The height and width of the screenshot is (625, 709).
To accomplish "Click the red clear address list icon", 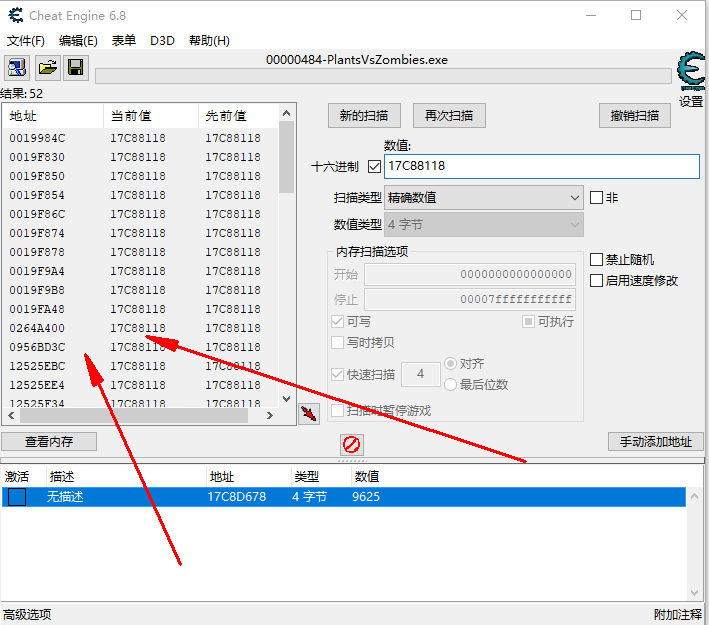I will point(352,445).
